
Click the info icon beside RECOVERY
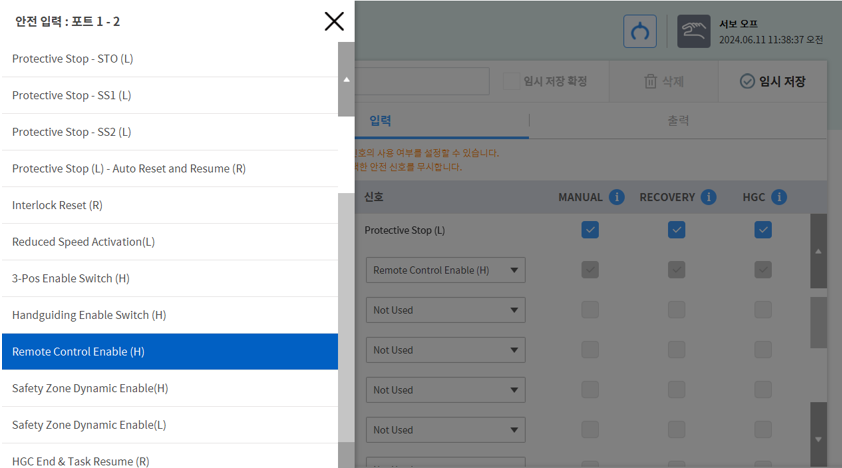pyautogui.click(x=708, y=197)
